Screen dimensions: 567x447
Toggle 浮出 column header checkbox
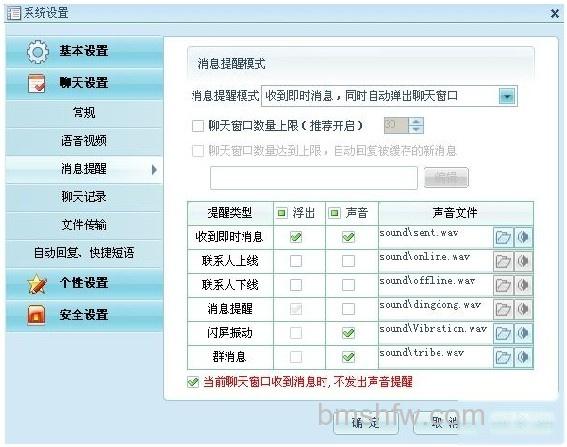[282, 213]
